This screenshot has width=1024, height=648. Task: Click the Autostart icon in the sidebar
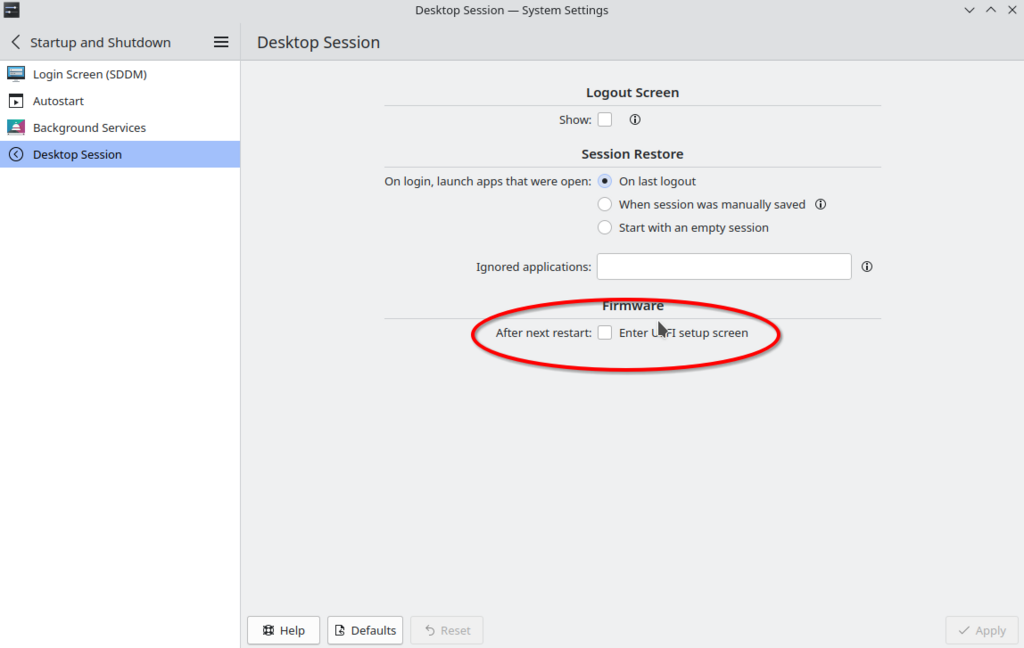(x=15, y=101)
